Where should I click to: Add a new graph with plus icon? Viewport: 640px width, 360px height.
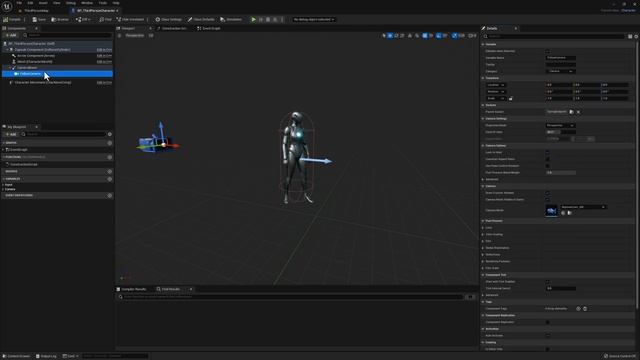point(109,143)
